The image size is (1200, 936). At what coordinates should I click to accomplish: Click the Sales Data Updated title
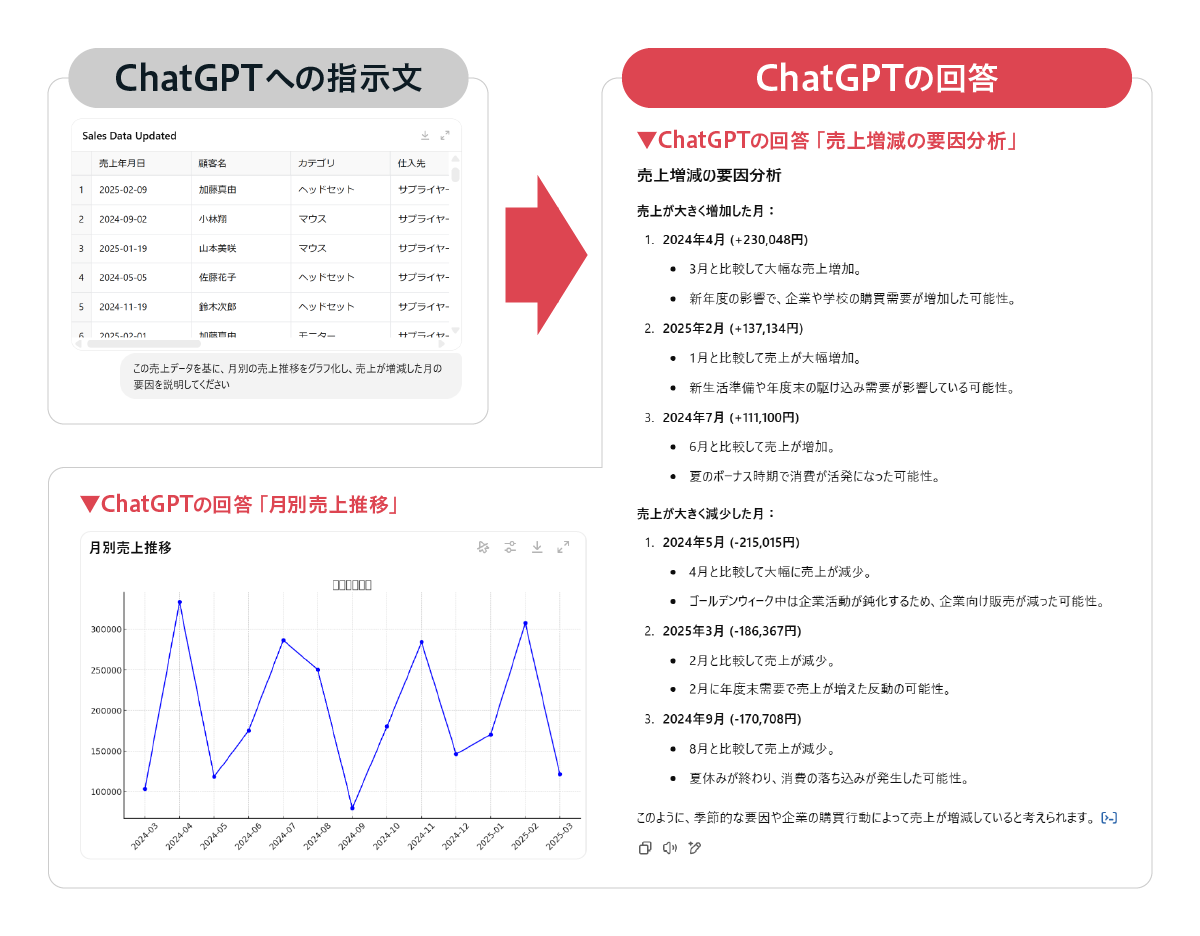129,136
